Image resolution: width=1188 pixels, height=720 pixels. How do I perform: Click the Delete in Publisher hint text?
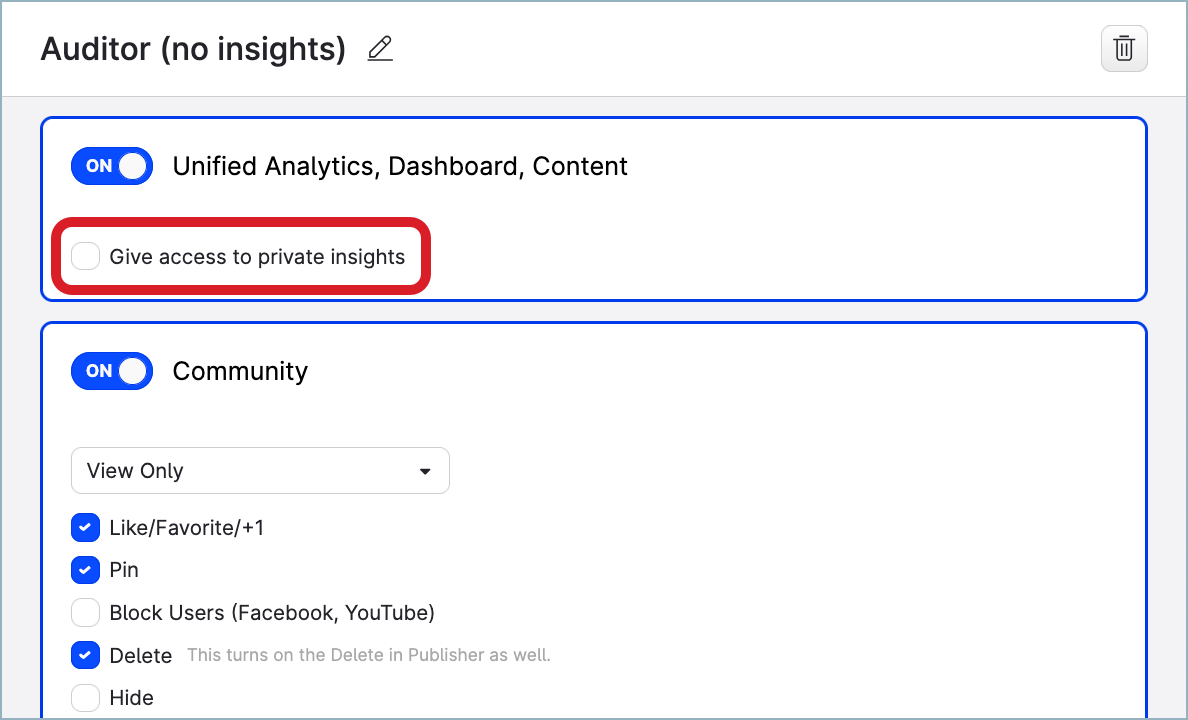368,656
